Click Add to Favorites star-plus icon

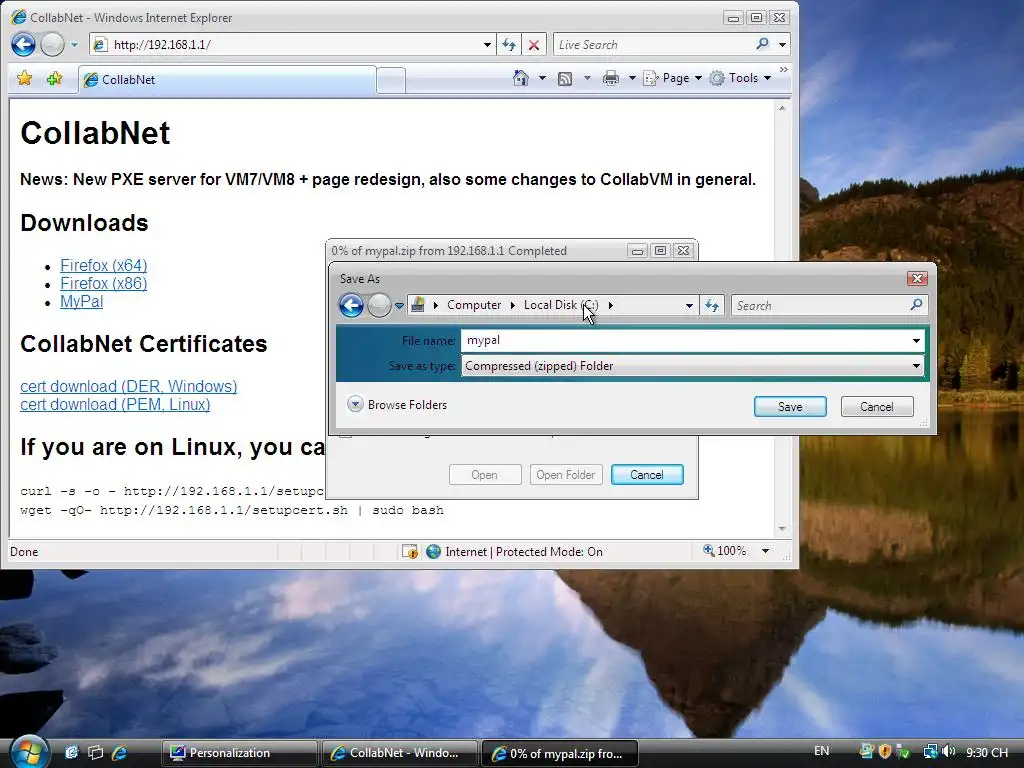(x=54, y=79)
